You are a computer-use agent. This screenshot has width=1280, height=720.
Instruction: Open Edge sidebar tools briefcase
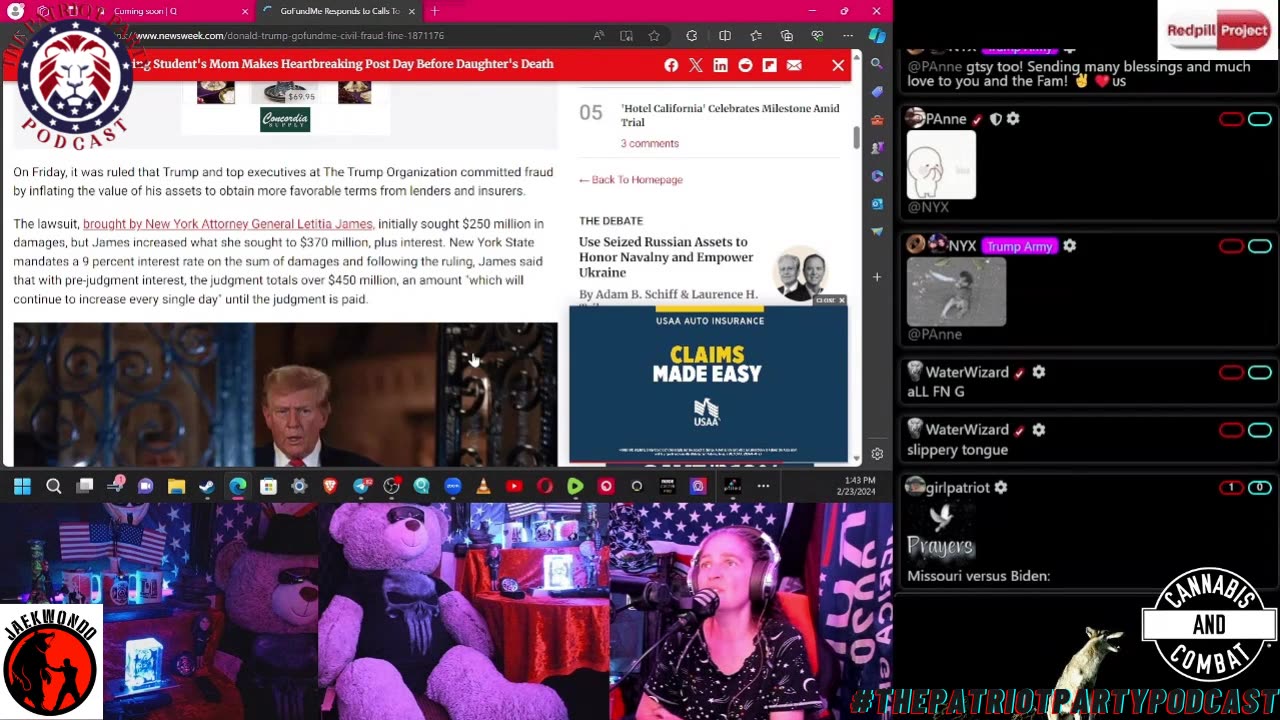(x=877, y=120)
